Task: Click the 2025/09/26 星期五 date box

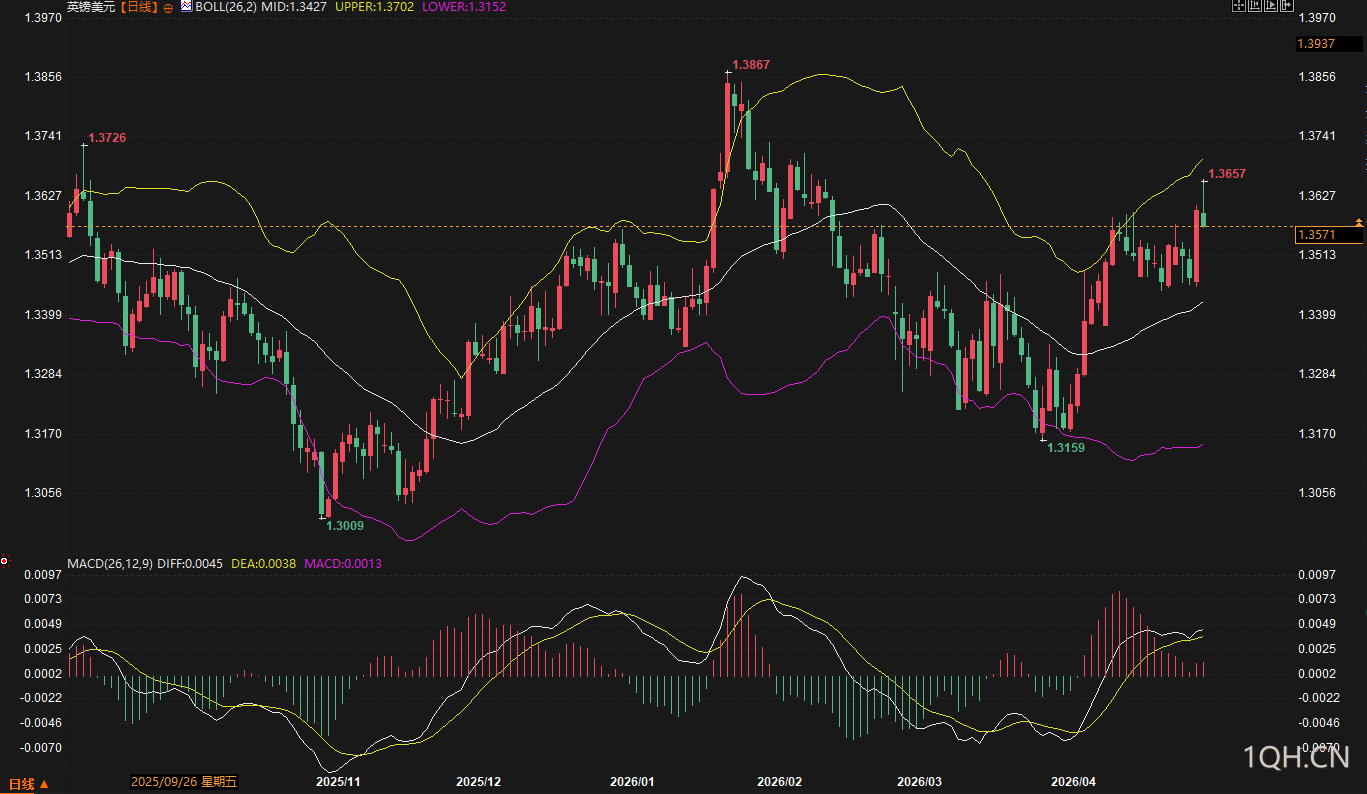Action: point(185,781)
